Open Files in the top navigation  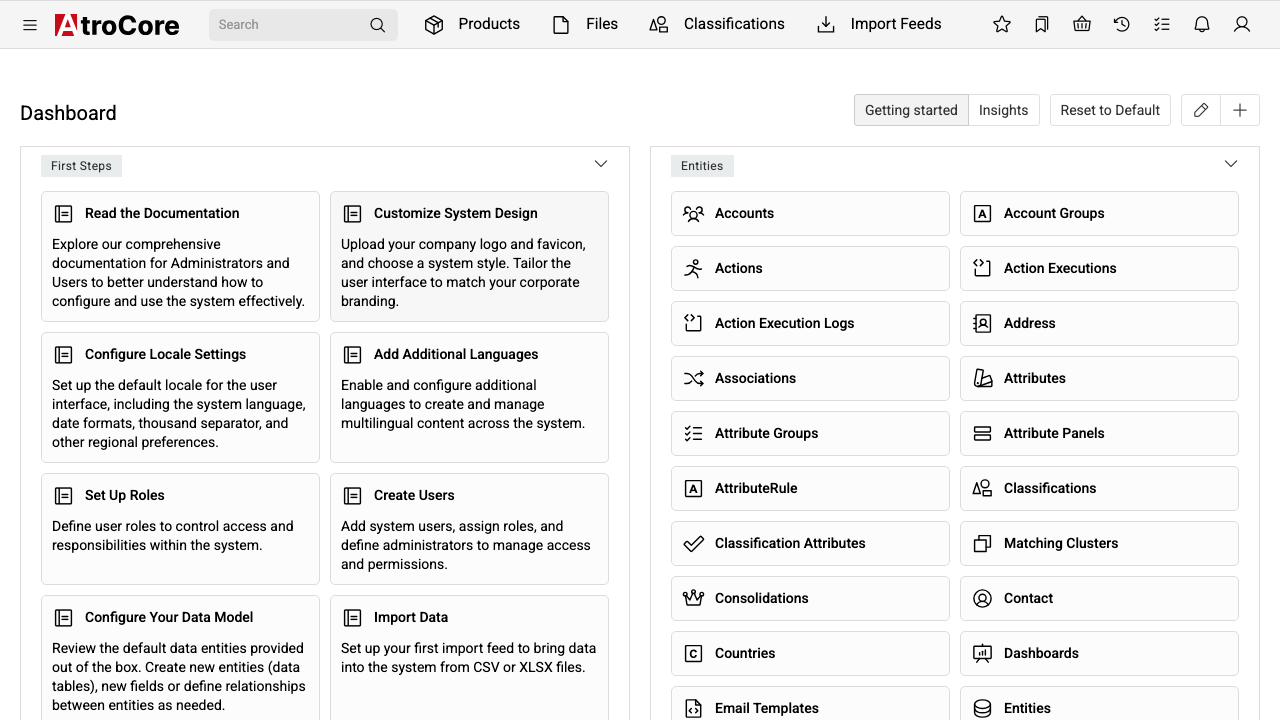click(585, 25)
